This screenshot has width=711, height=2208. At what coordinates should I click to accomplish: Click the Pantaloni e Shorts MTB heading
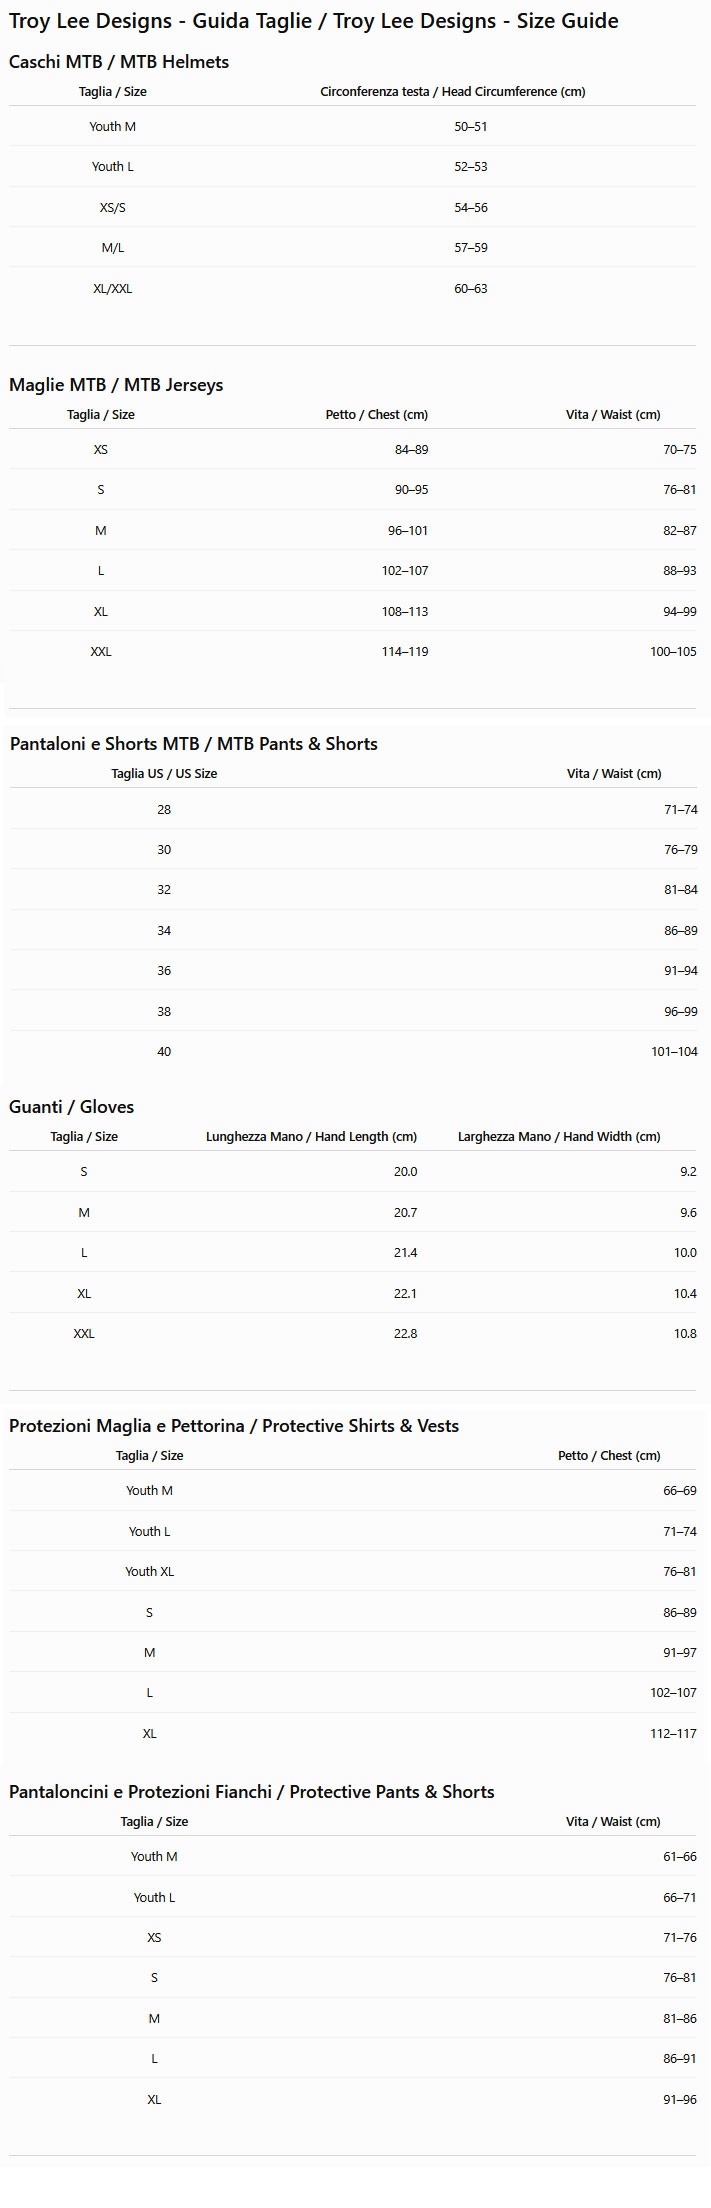coord(194,744)
